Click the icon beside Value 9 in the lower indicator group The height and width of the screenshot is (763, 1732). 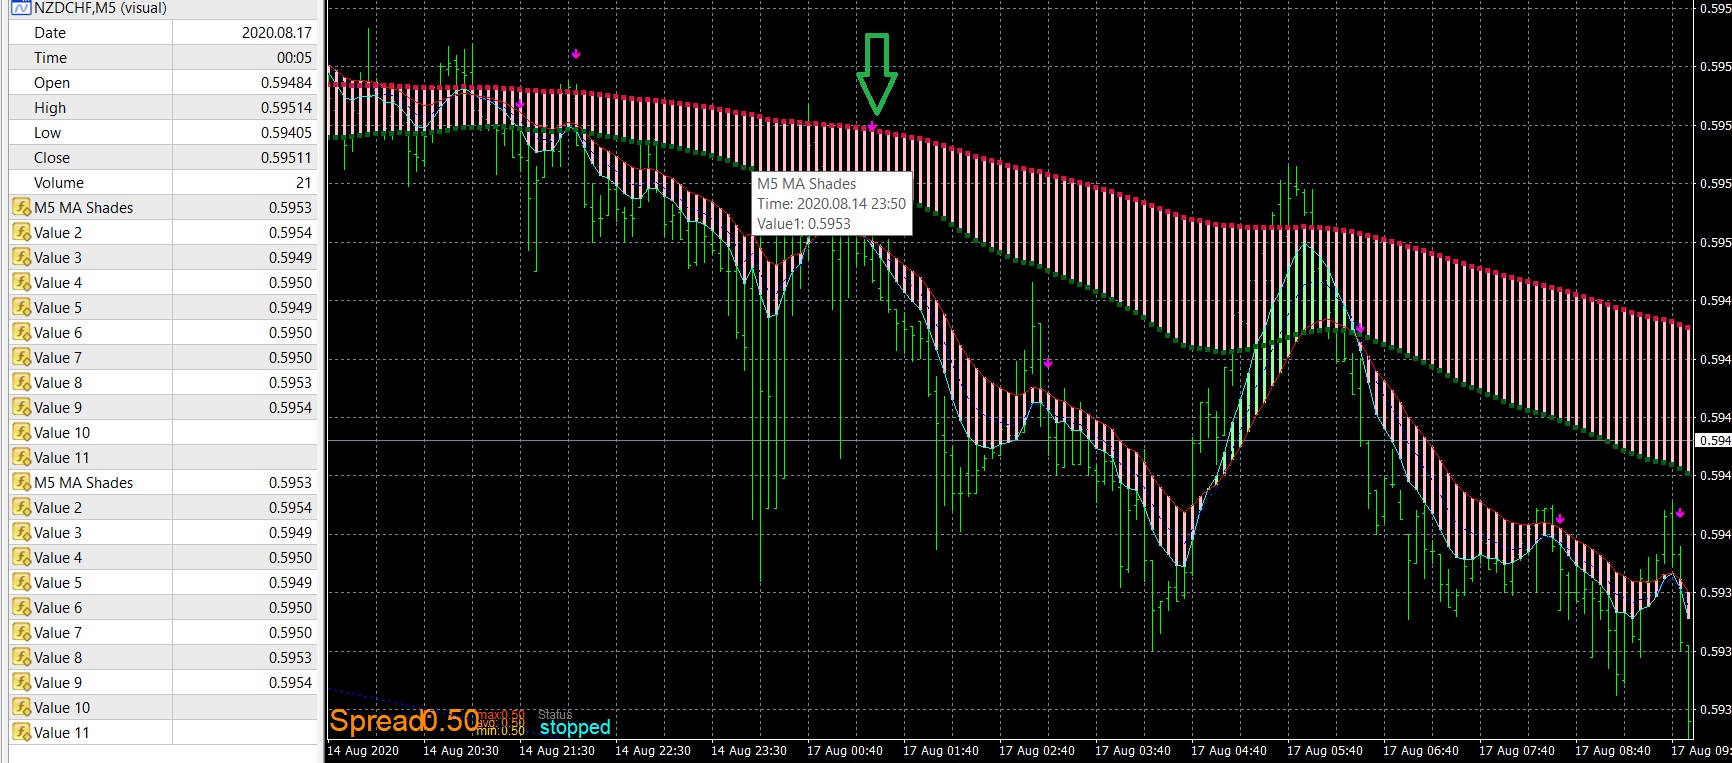coord(21,683)
